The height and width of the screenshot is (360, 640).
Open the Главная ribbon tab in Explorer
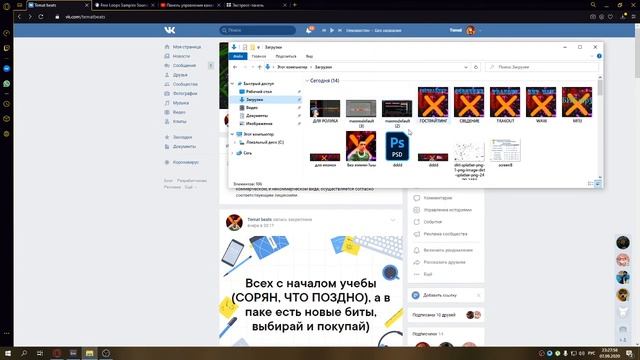(x=259, y=56)
